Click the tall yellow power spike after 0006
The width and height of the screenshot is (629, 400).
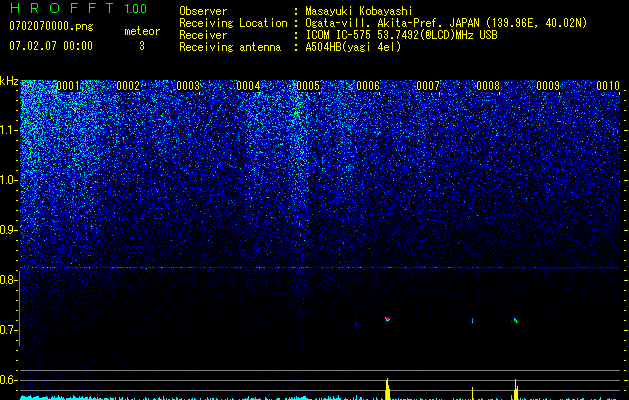pyautogui.click(x=387, y=389)
